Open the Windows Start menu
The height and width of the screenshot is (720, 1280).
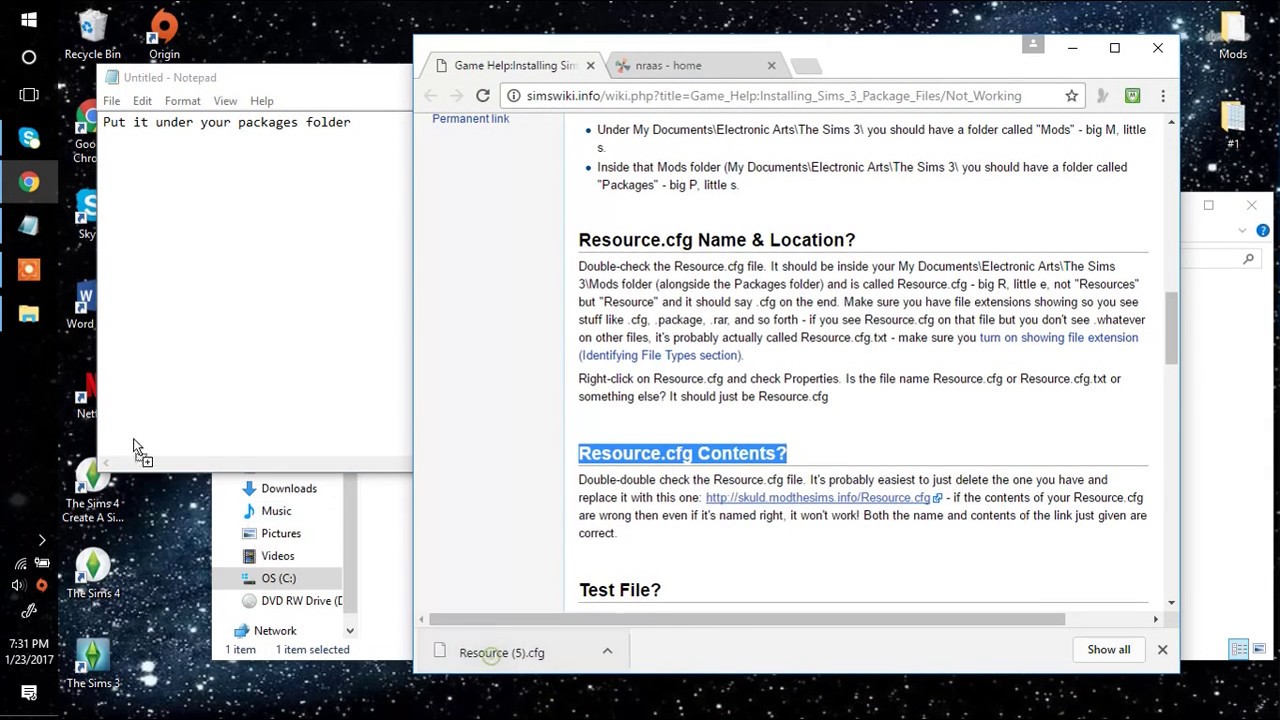click(x=28, y=19)
